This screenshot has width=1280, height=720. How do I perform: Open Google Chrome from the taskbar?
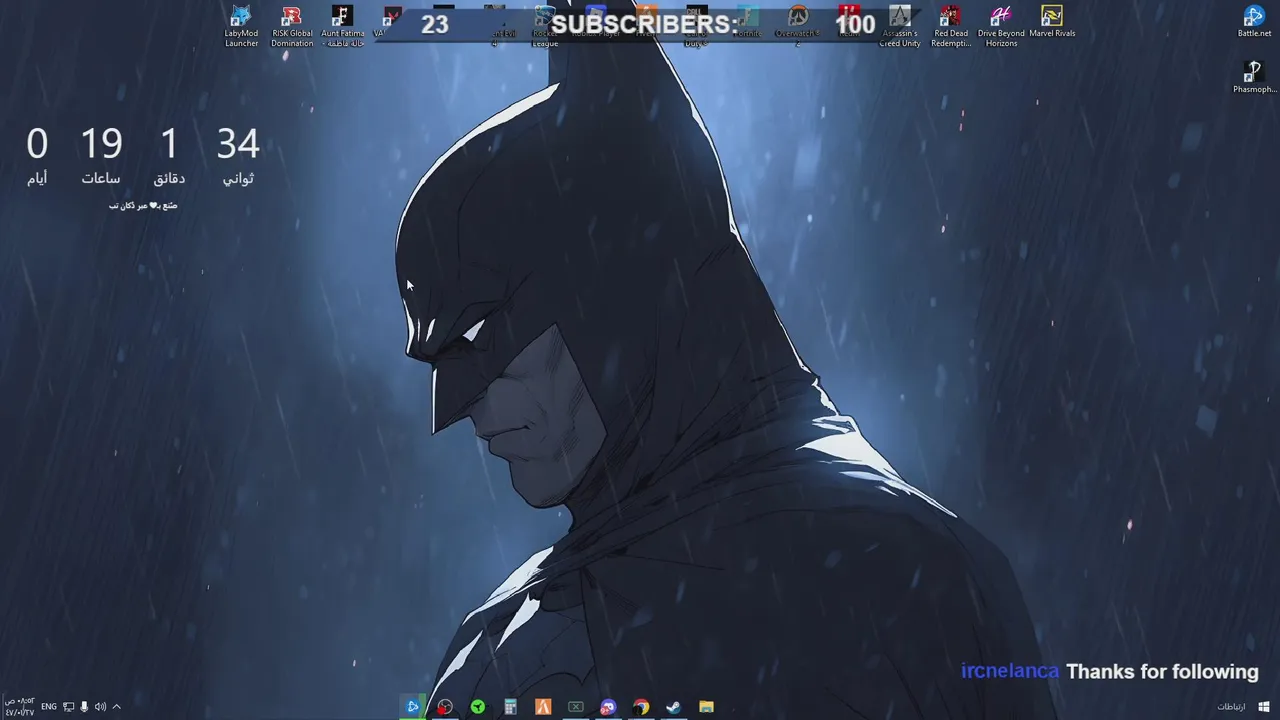click(641, 707)
